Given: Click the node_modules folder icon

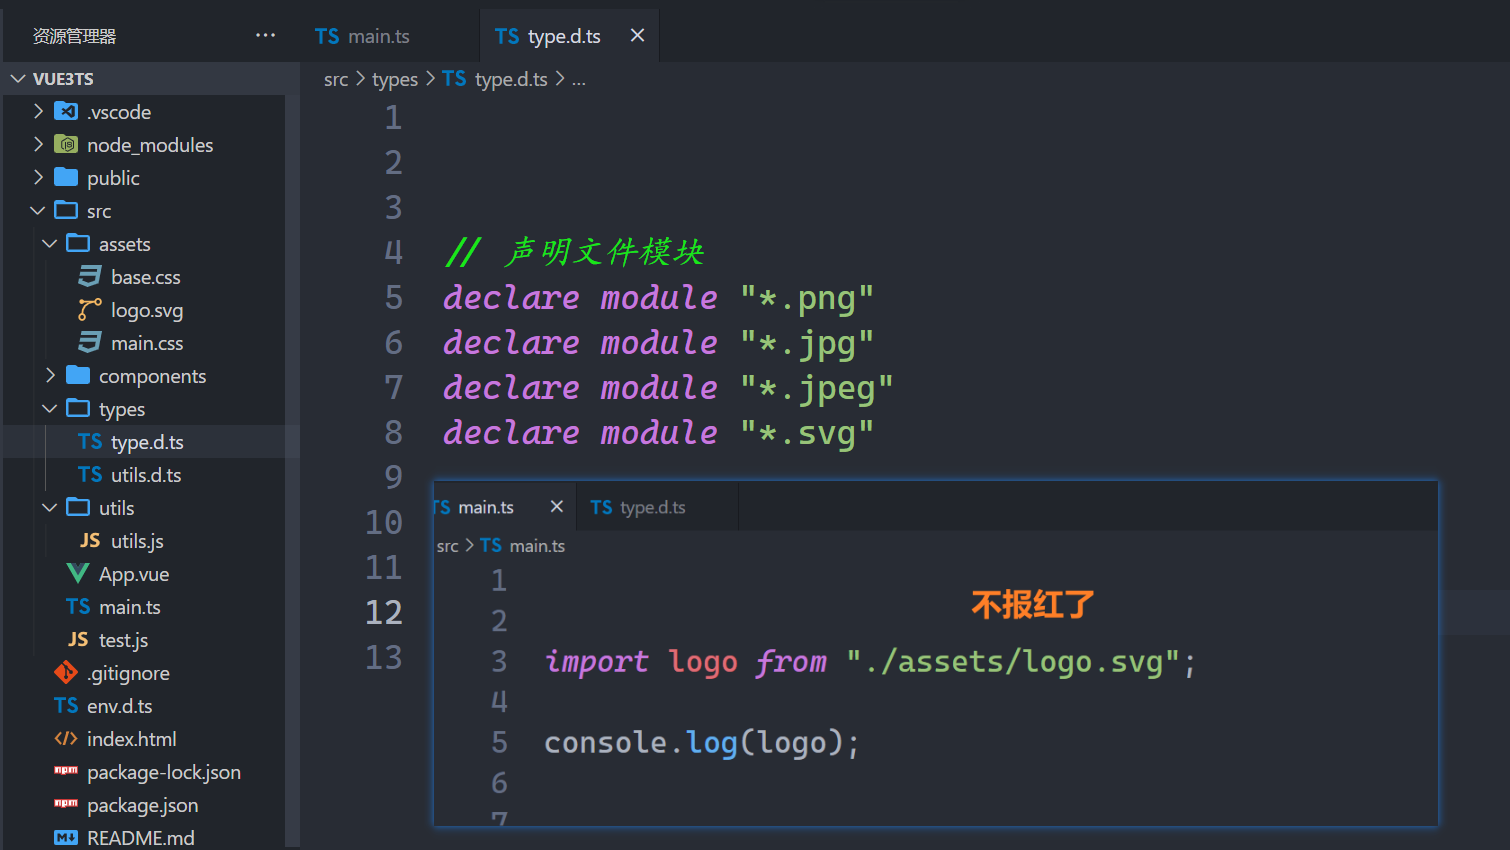Looking at the screenshot, I should [66, 144].
